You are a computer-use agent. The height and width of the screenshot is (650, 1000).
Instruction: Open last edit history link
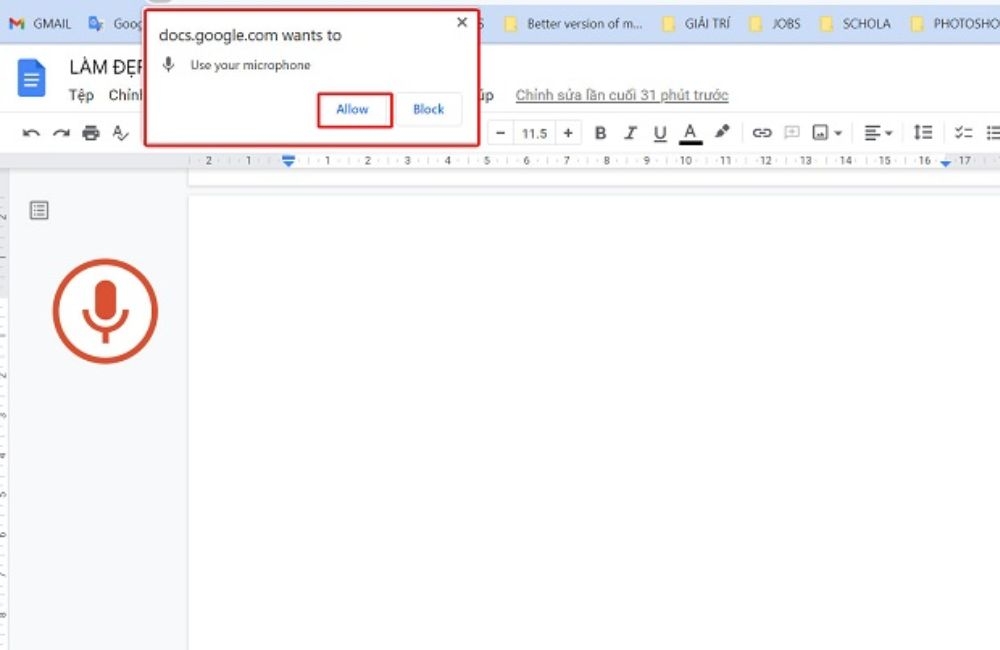click(622, 95)
